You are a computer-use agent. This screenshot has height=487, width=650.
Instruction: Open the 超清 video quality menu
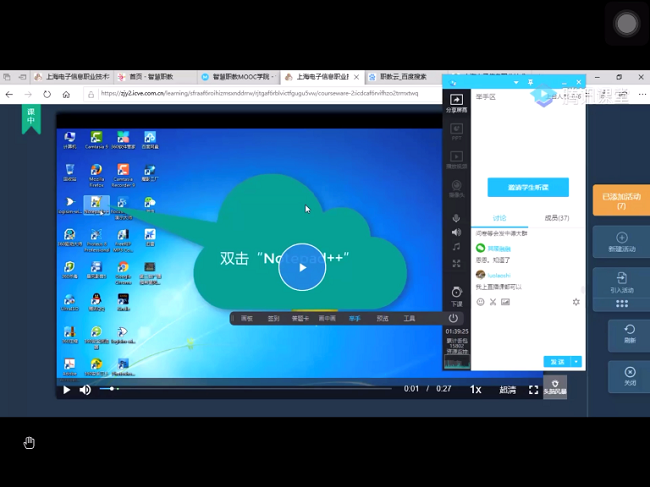[508, 389]
